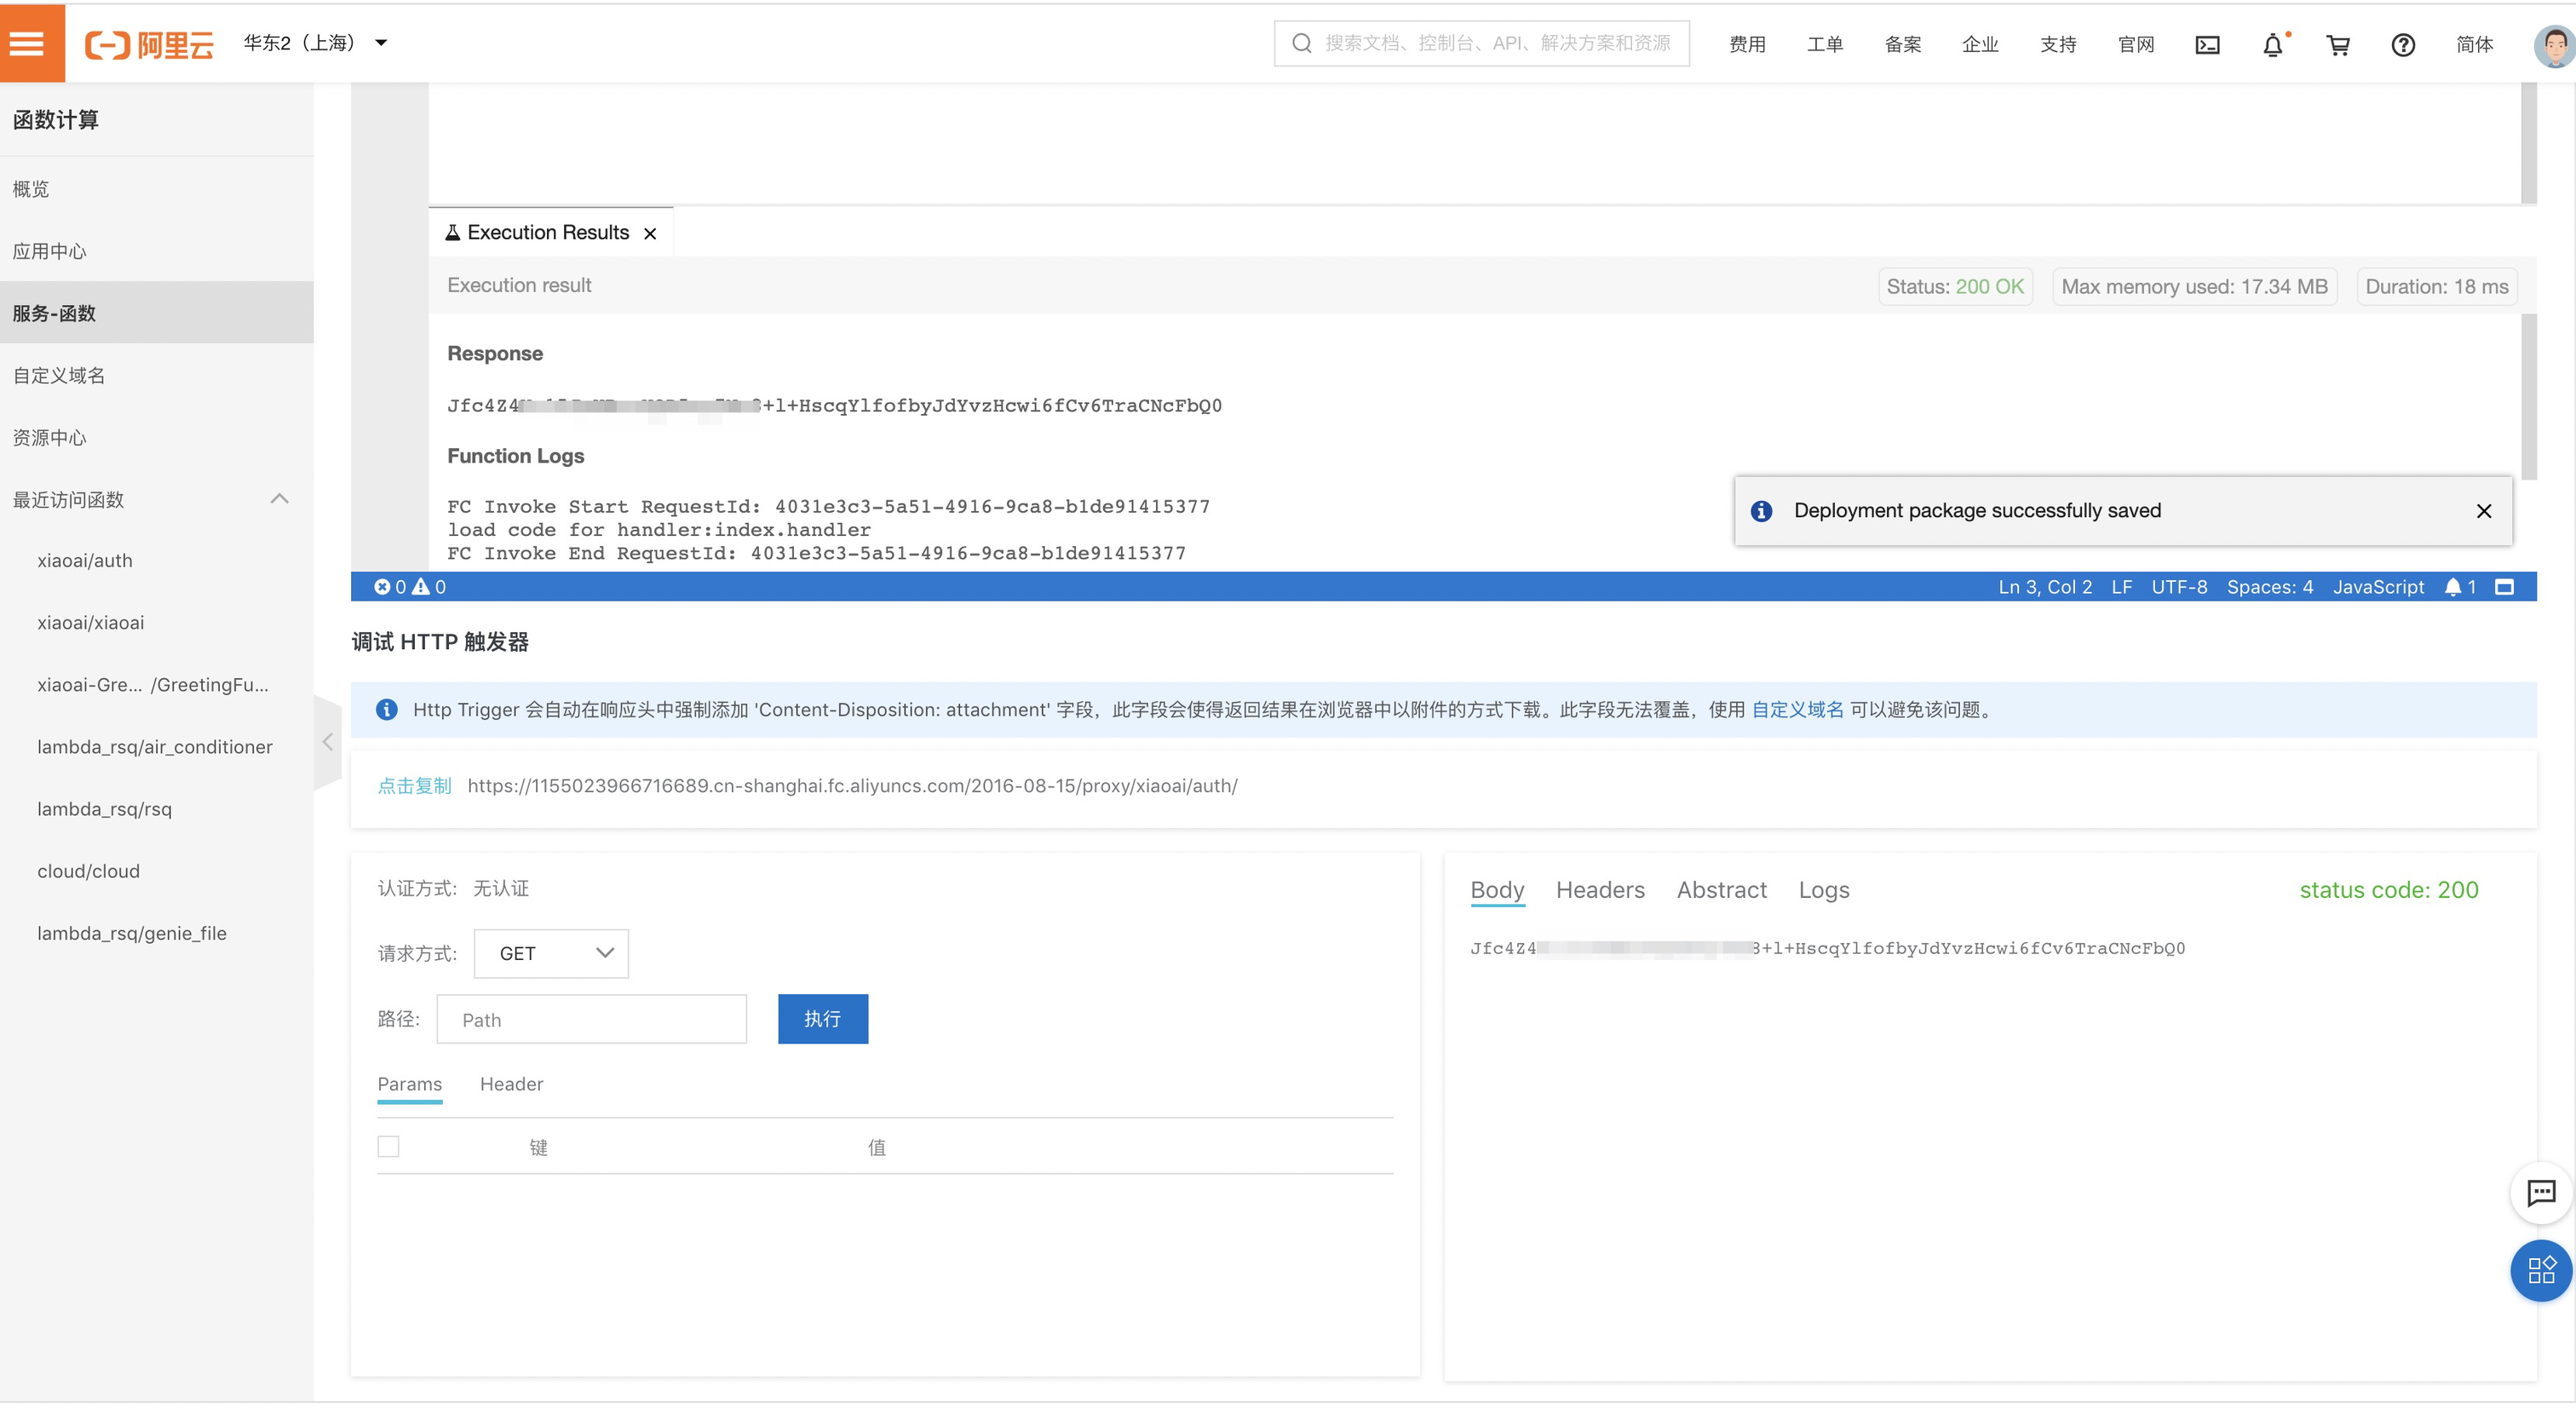
Task: Dismiss the Deployment package saved notification
Action: [x=2483, y=511]
